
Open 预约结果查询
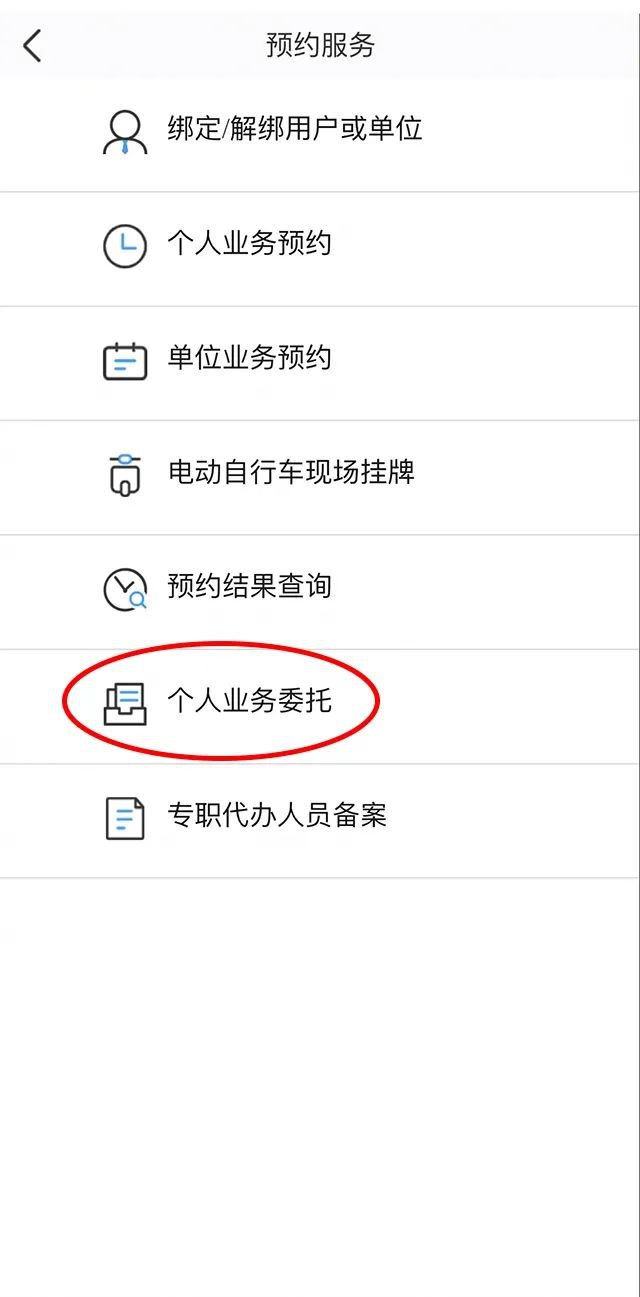(320, 592)
